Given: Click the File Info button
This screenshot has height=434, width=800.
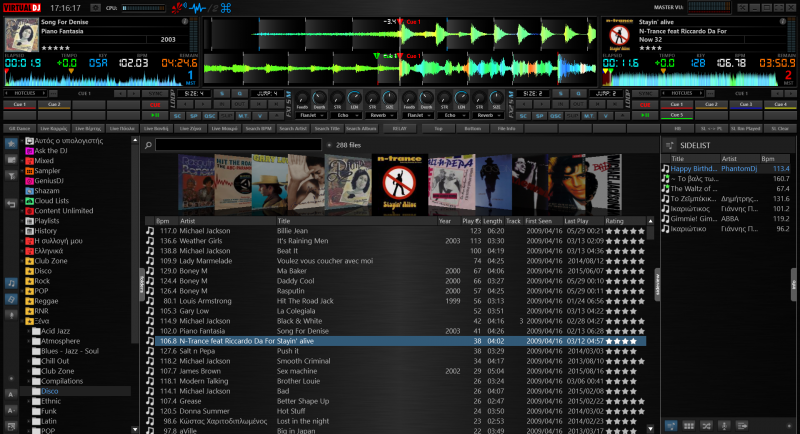Looking at the screenshot, I should coord(506,129).
